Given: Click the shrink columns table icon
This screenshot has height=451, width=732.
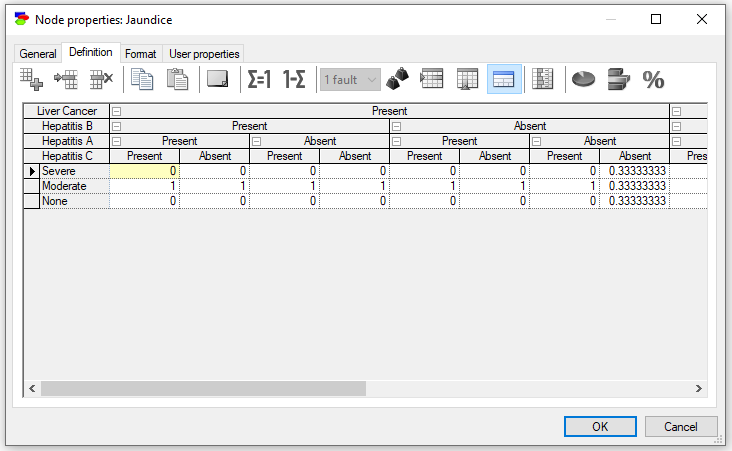Looking at the screenshot, I should coord(542,79).
